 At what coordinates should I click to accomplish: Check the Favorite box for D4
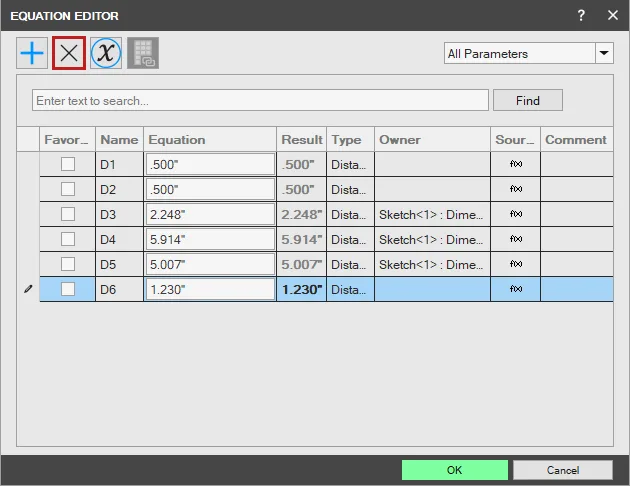click(x=68, y=239)
